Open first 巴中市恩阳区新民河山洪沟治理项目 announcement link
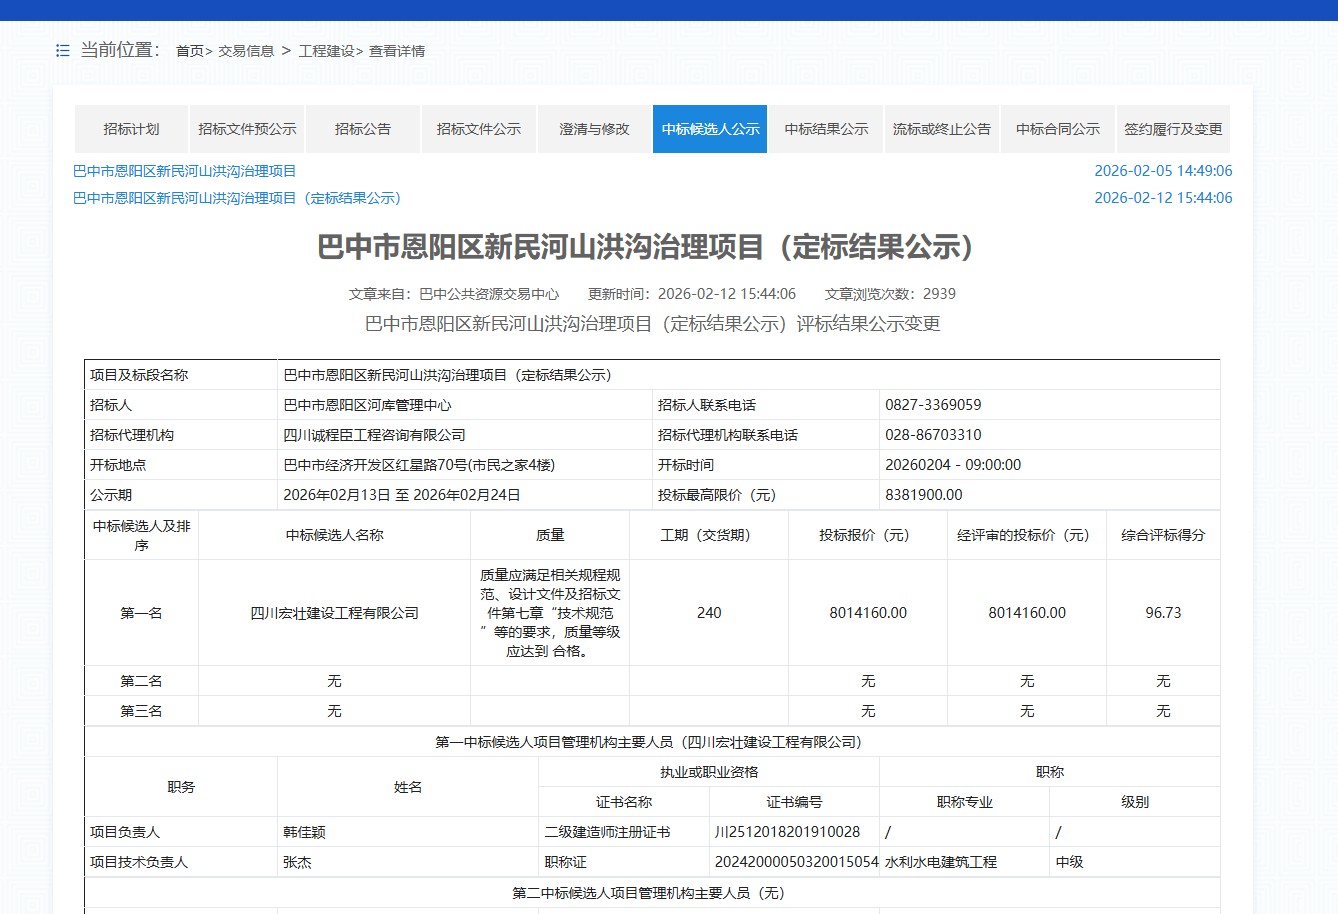 coord(185,171)
